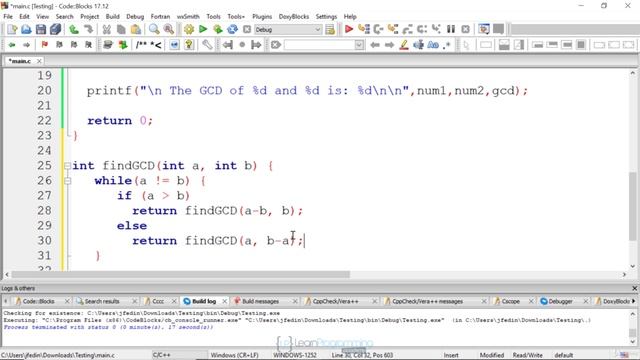The image size is (640, 360).
Task: Open the Settings menu
Action: pos(326,16)
